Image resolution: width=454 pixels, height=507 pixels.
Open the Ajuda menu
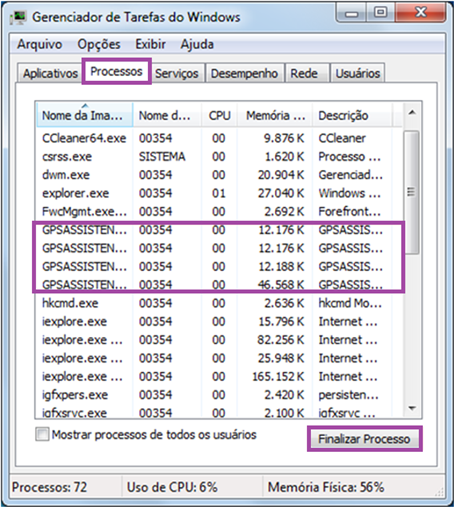pos(197,44)
